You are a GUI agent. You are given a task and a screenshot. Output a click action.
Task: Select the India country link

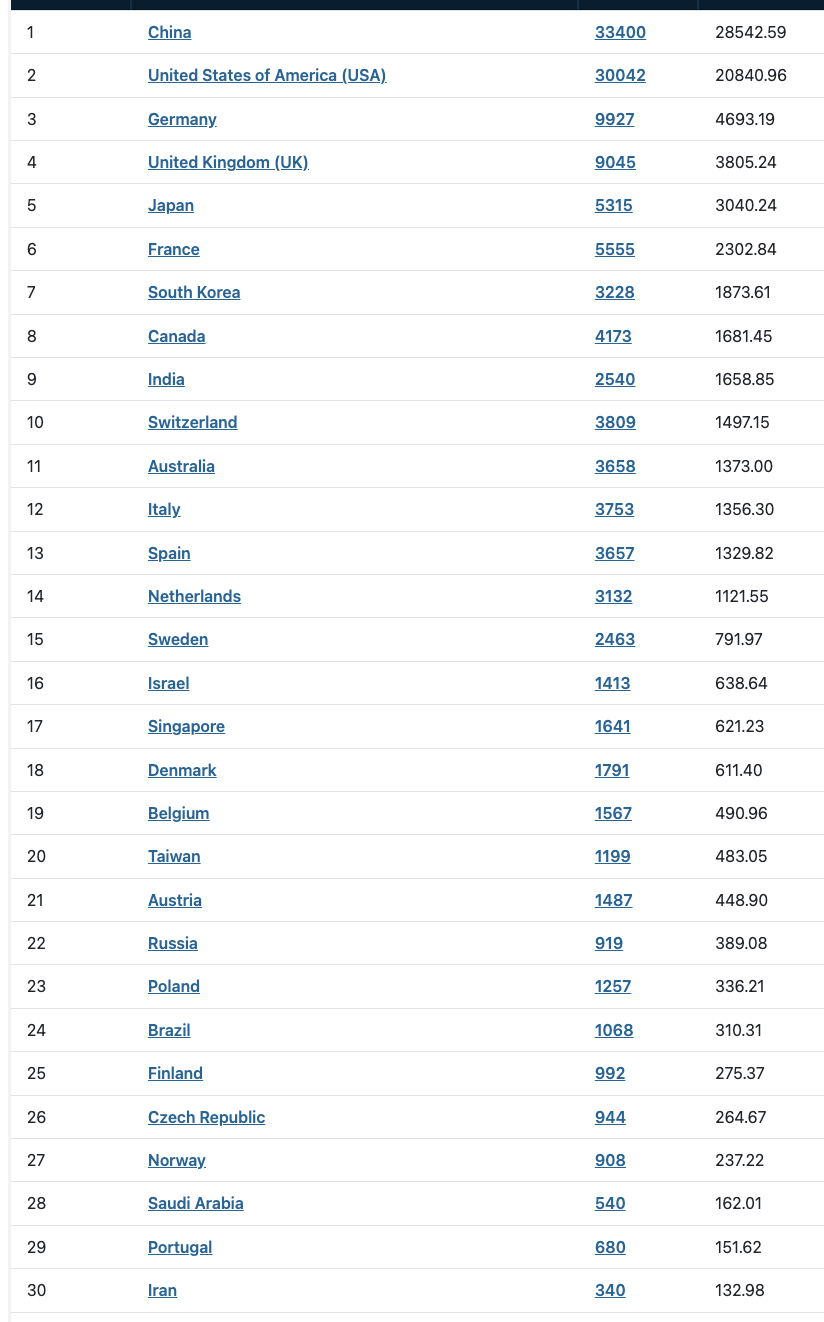(166, 379)
